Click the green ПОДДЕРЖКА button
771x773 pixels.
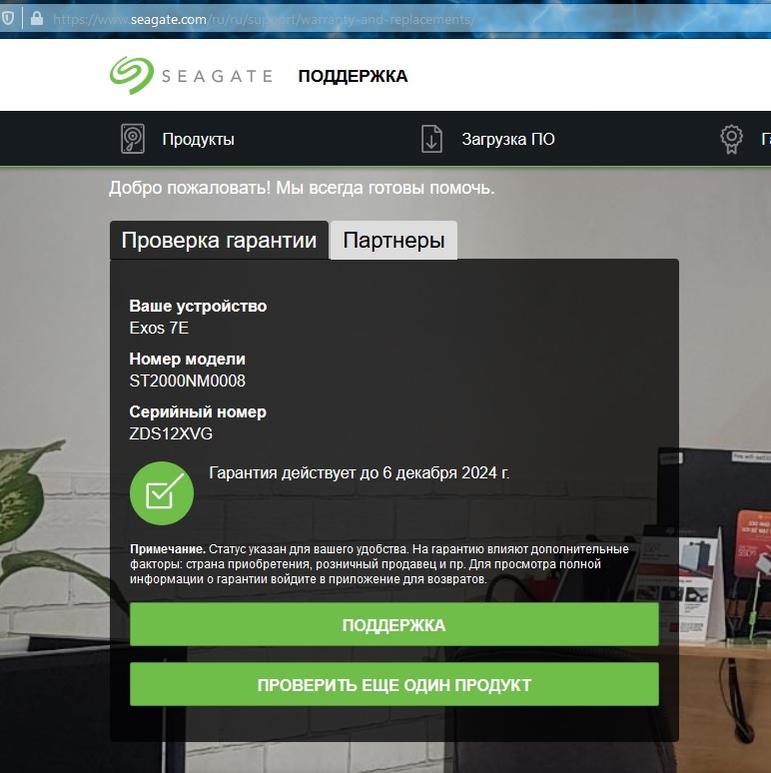click(394, 625)
